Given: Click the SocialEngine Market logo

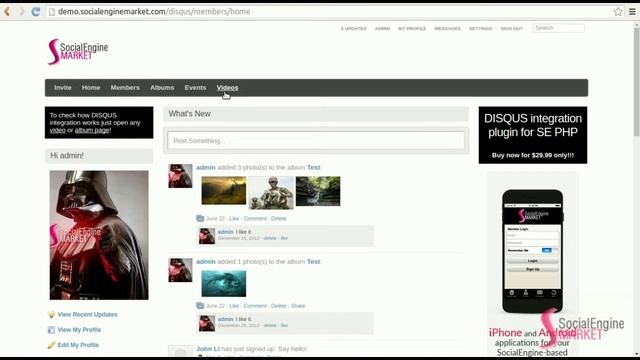Looking at the screenshot, I should [78, 51].
